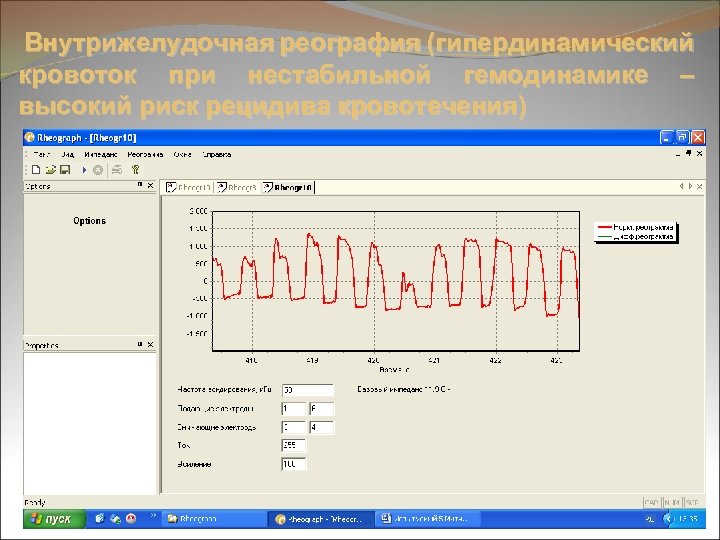Image resolution: width=720 pixels, height=540 pixels.
Task: Expand hidden tray icons arrow
Action: click(x=667, y=519)
